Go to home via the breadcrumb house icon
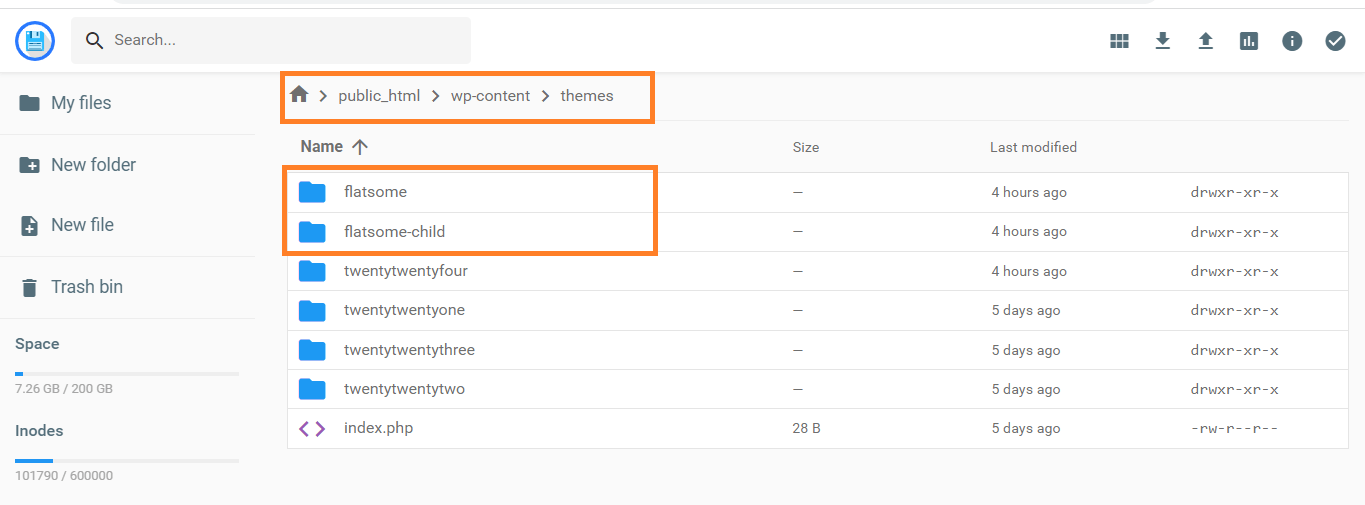Screen dimensions: 1365x505 pyautogui.click(x=298, y=95)
